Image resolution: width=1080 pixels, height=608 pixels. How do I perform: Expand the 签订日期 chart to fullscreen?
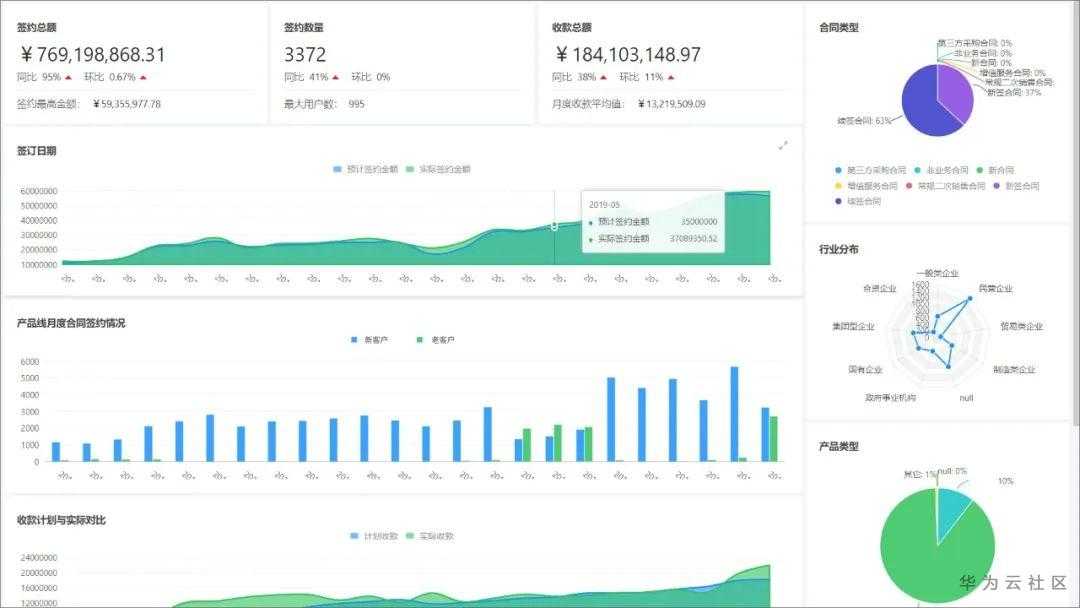pos(783,145)
